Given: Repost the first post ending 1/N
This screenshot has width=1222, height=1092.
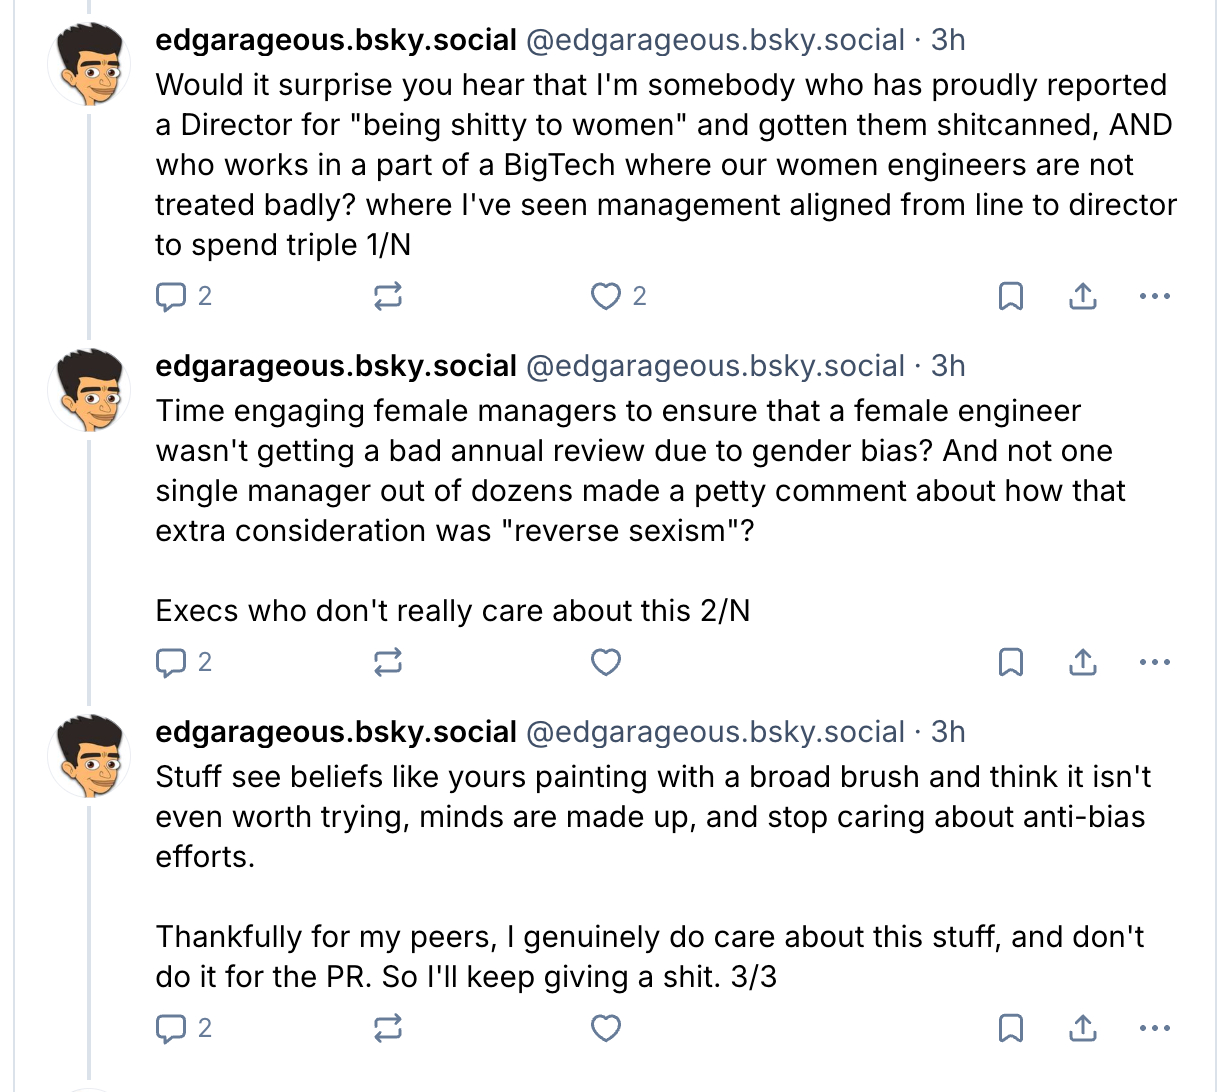Looking at the screenshot, I should coord(388,296).
